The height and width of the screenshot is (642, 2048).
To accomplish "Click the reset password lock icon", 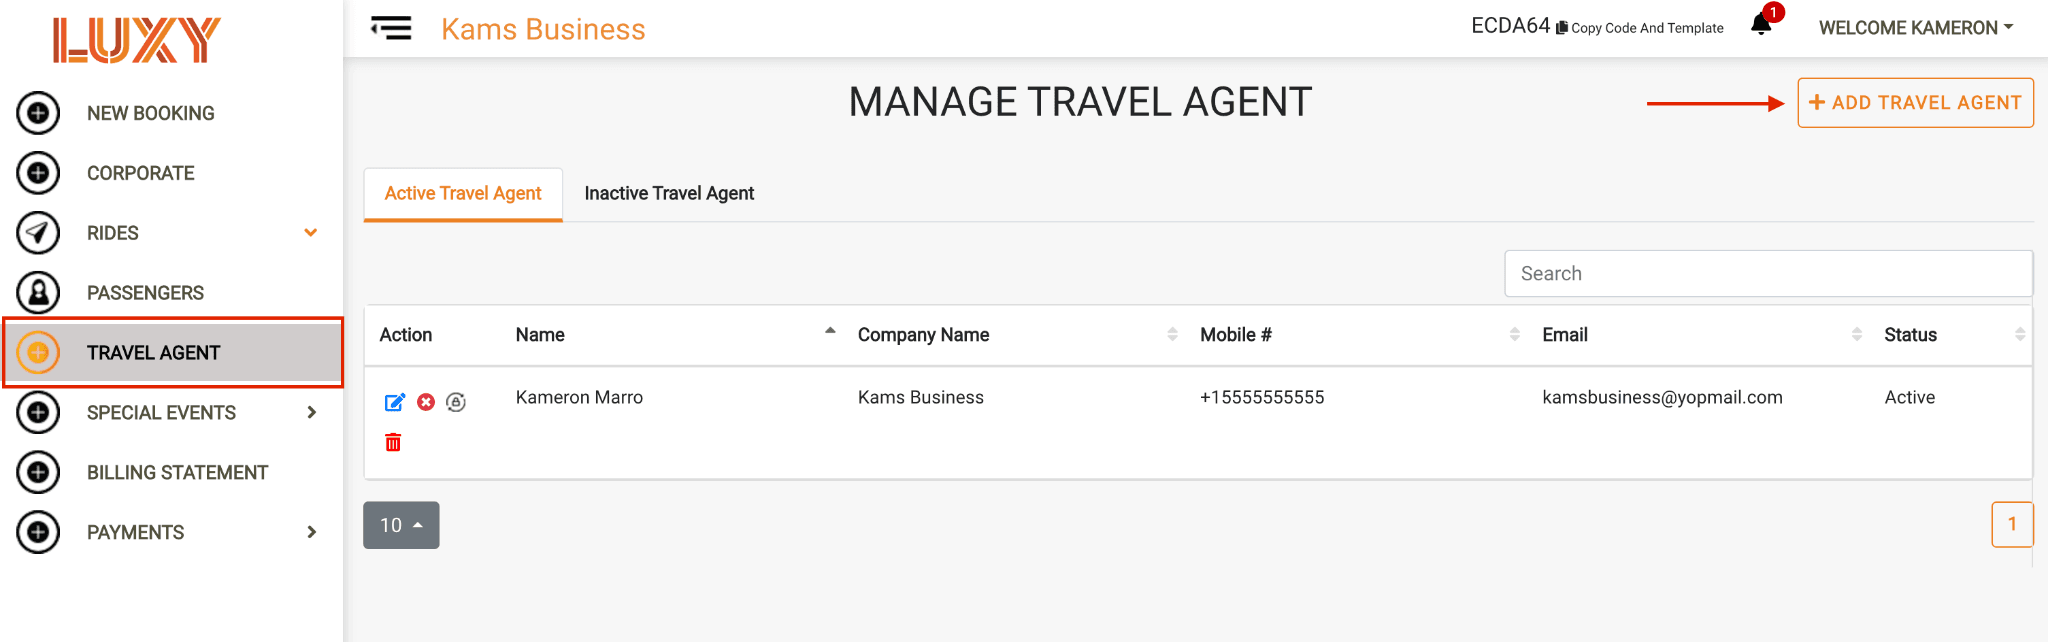I will 456,402.
